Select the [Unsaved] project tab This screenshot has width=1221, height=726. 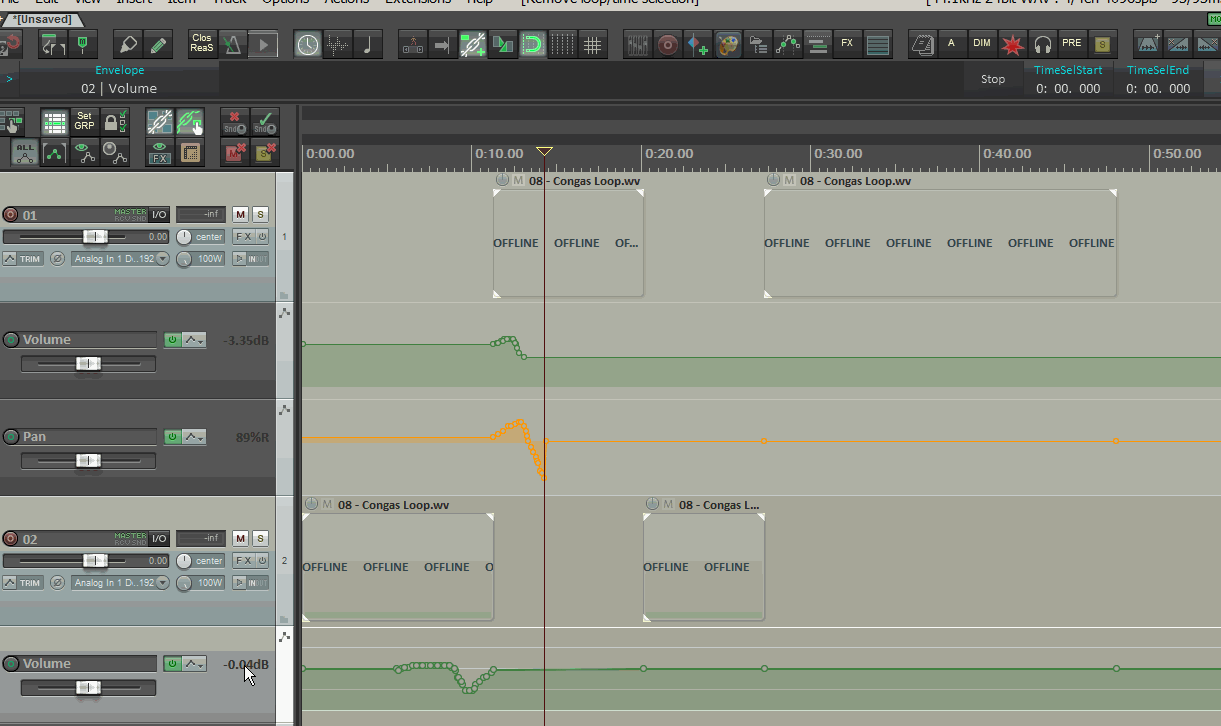click(x=42, y=20)
